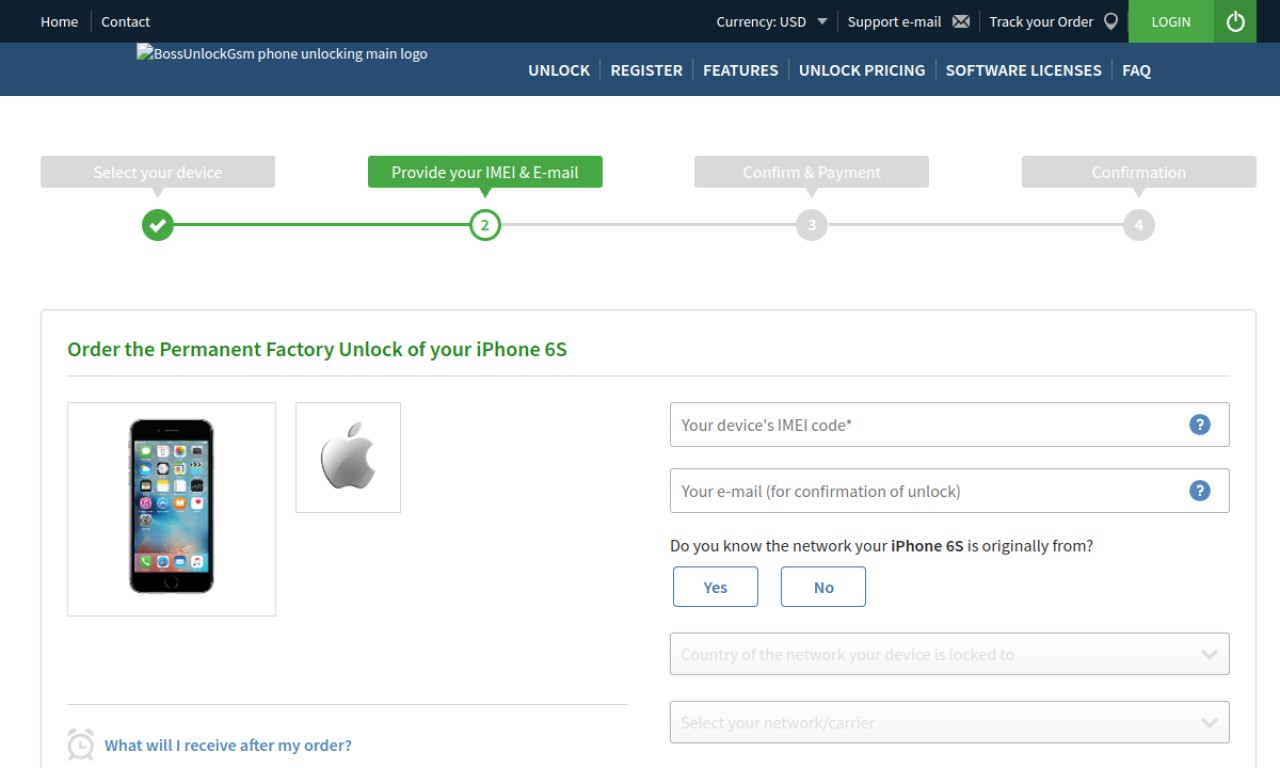Viewport: 1280px width, 768px height.
Task: Click the alarm clock icon near order info
Action: point(81,745)
